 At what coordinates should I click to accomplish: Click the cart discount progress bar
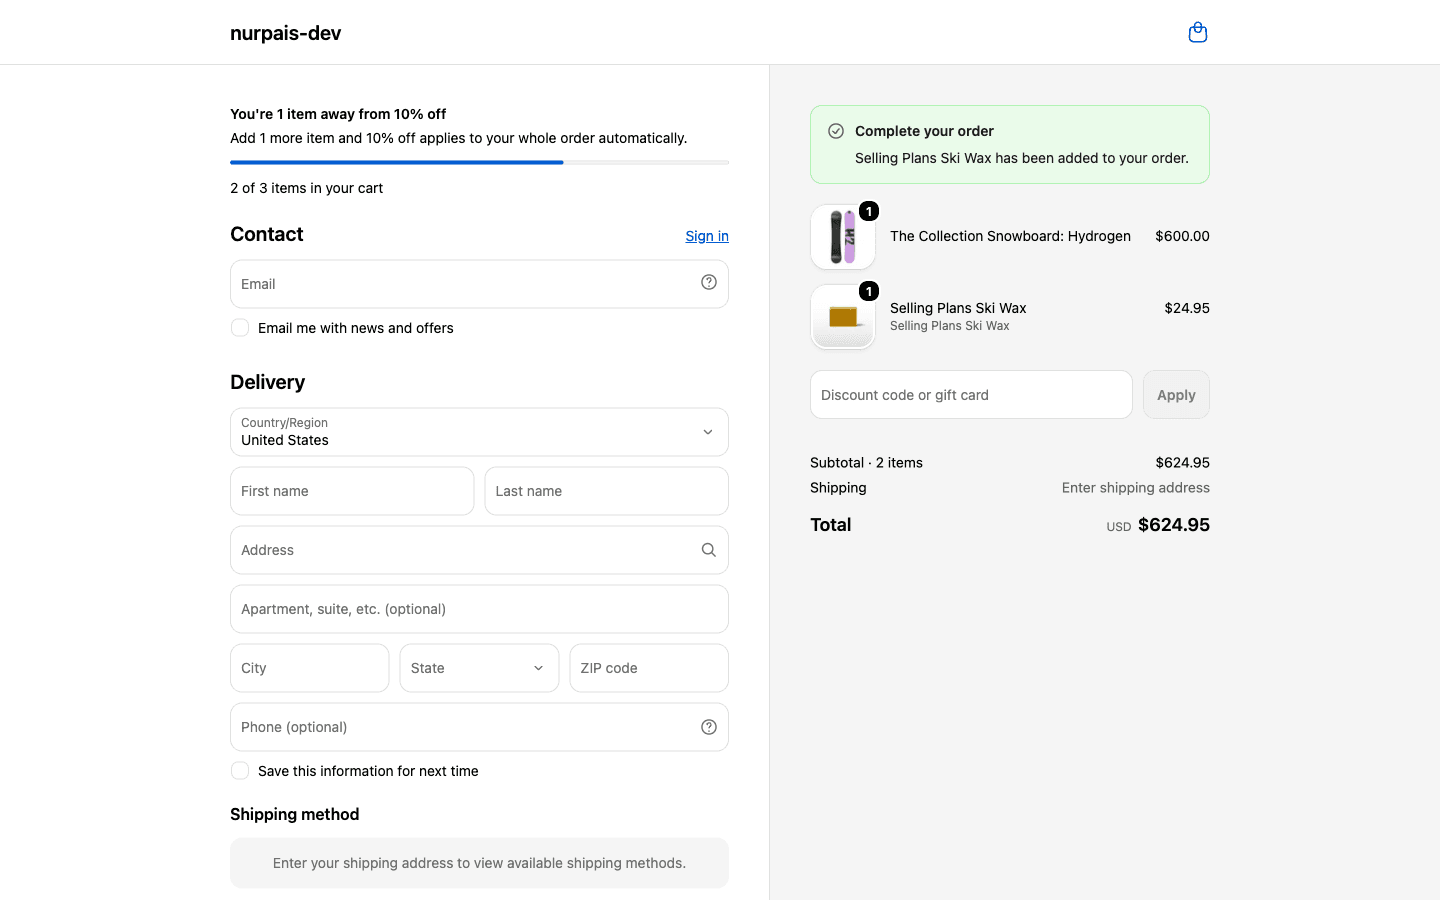click(x=479, y=162)
